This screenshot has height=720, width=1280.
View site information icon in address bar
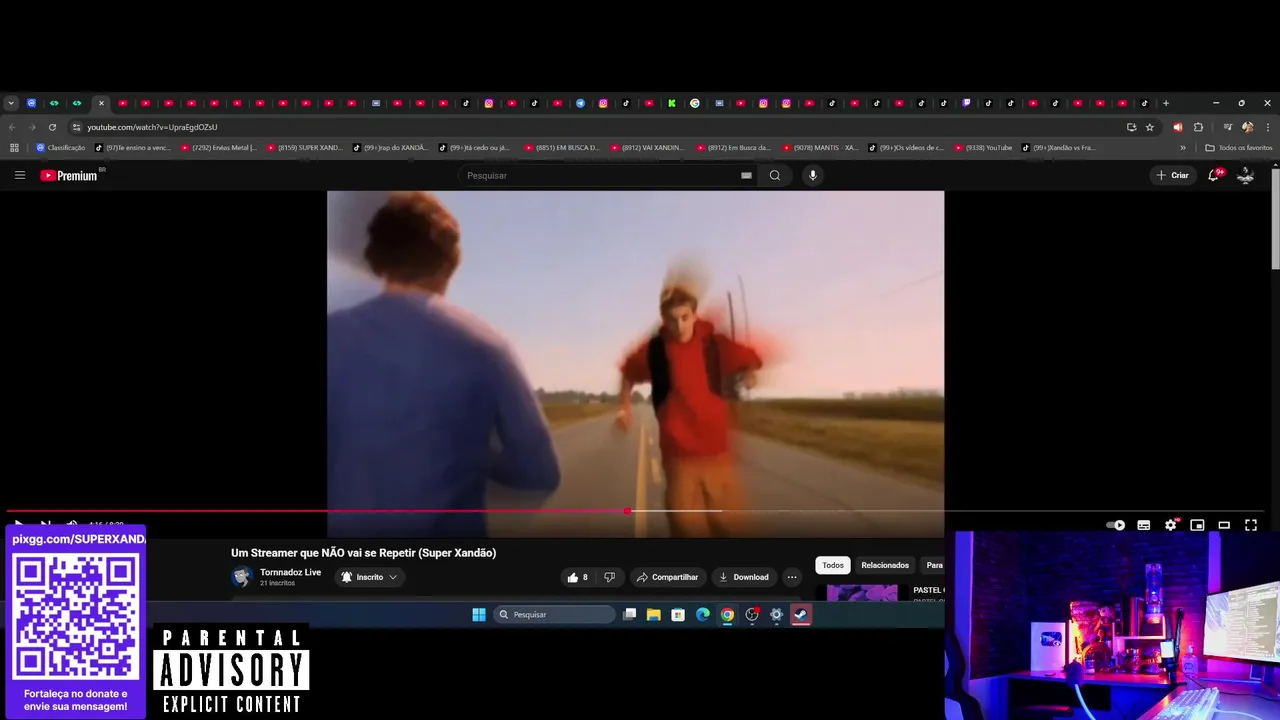pyautogui.click(x=76, y=127)
